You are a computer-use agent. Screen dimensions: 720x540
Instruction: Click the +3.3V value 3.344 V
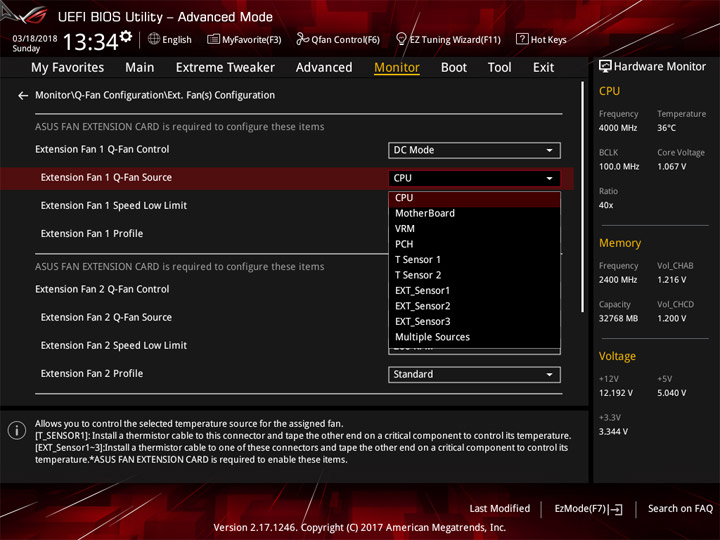(613, 432)
